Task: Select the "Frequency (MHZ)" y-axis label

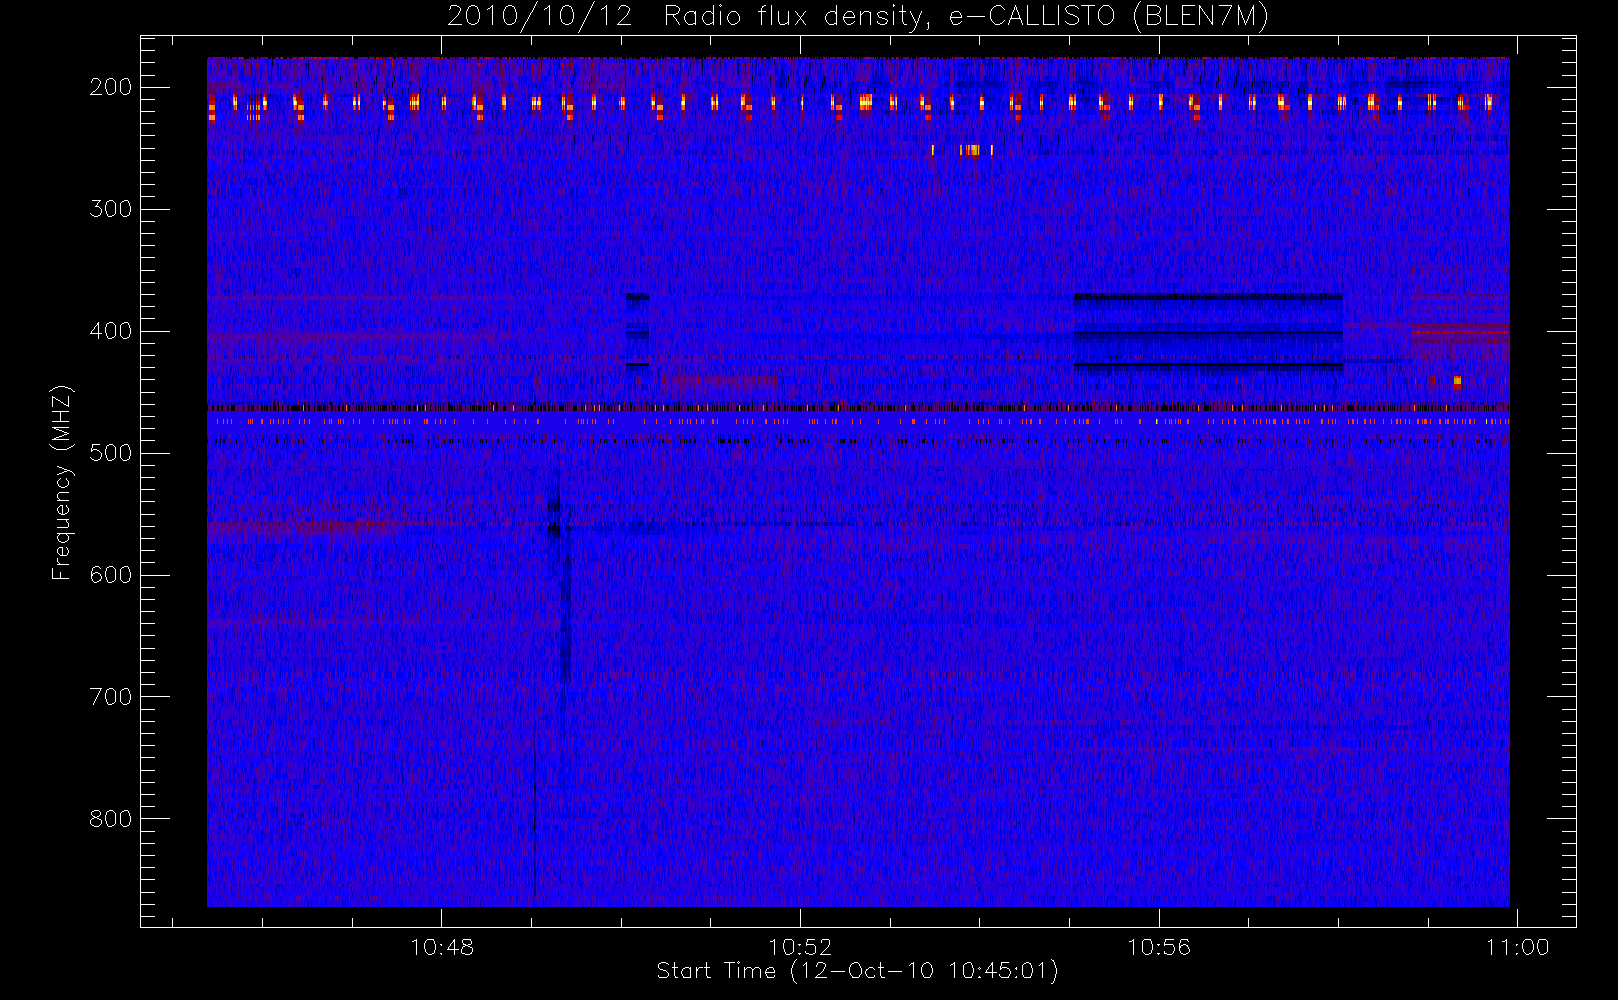Action: [62, 482]
